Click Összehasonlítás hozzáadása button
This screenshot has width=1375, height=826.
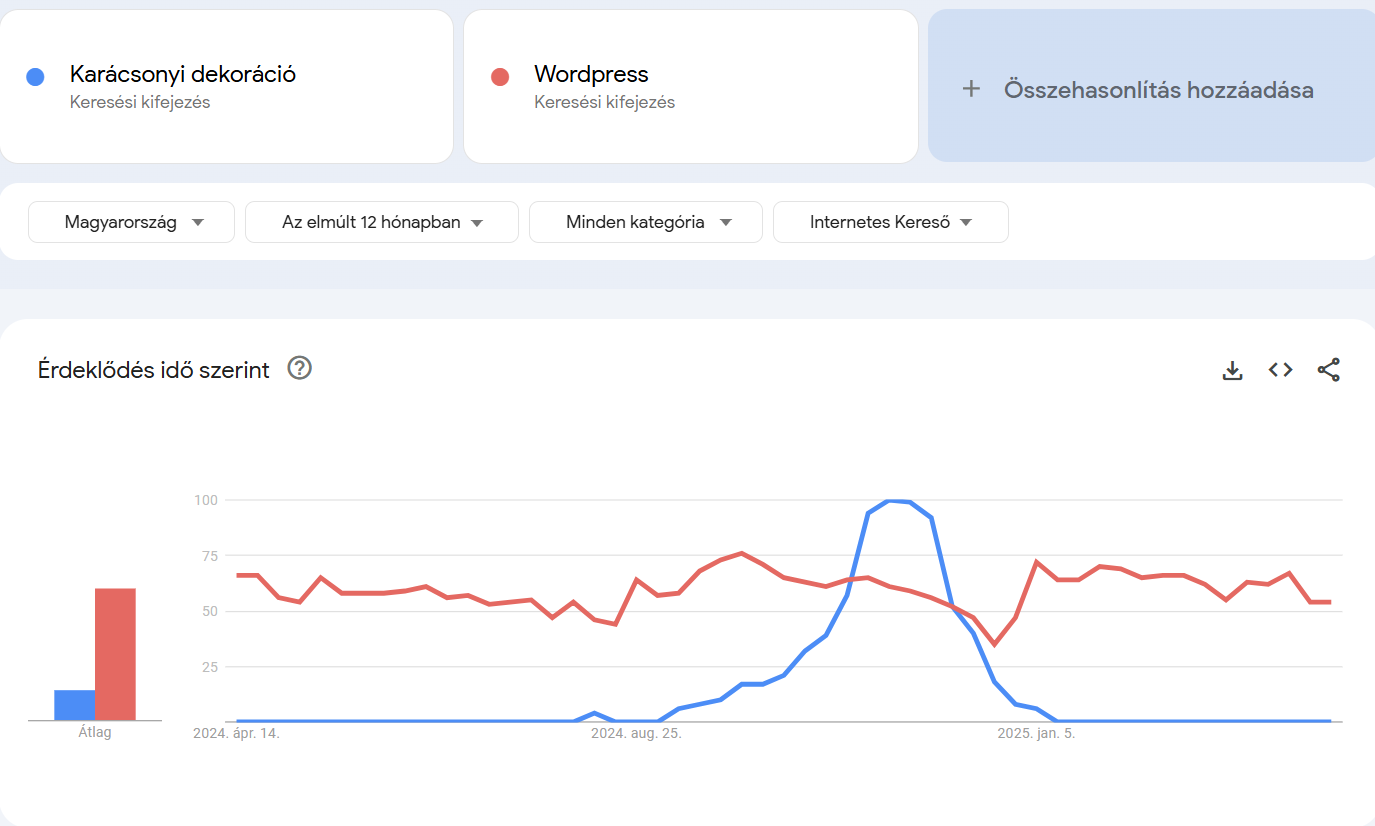click(1152, 87)
